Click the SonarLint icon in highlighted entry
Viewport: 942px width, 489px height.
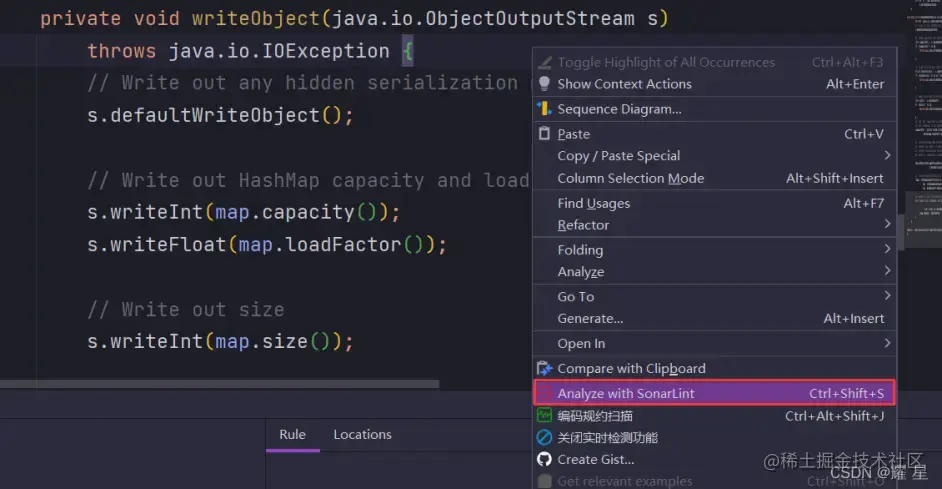click(544, 393)
